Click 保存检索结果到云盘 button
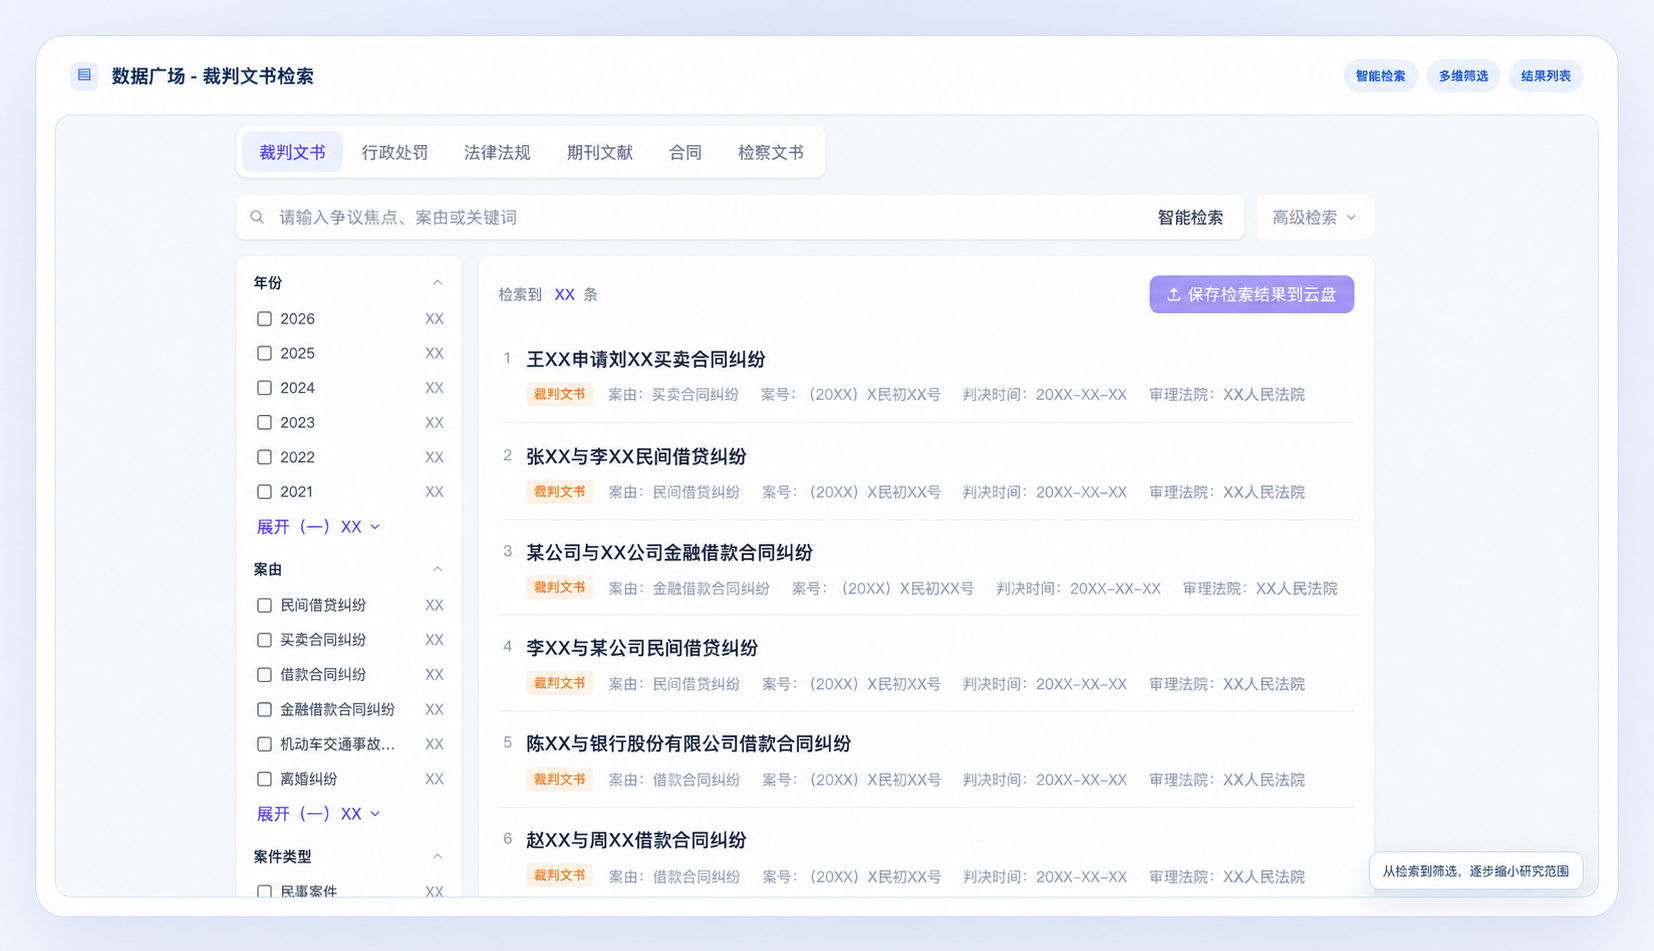 1251,294
